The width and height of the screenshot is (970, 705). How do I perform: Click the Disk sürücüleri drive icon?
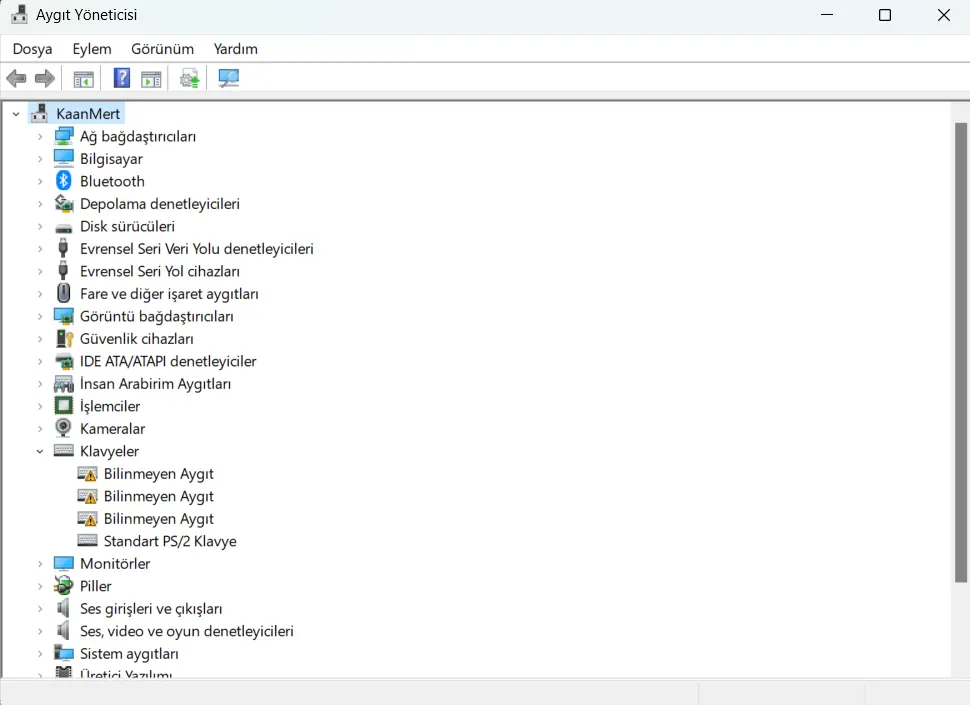63,228
